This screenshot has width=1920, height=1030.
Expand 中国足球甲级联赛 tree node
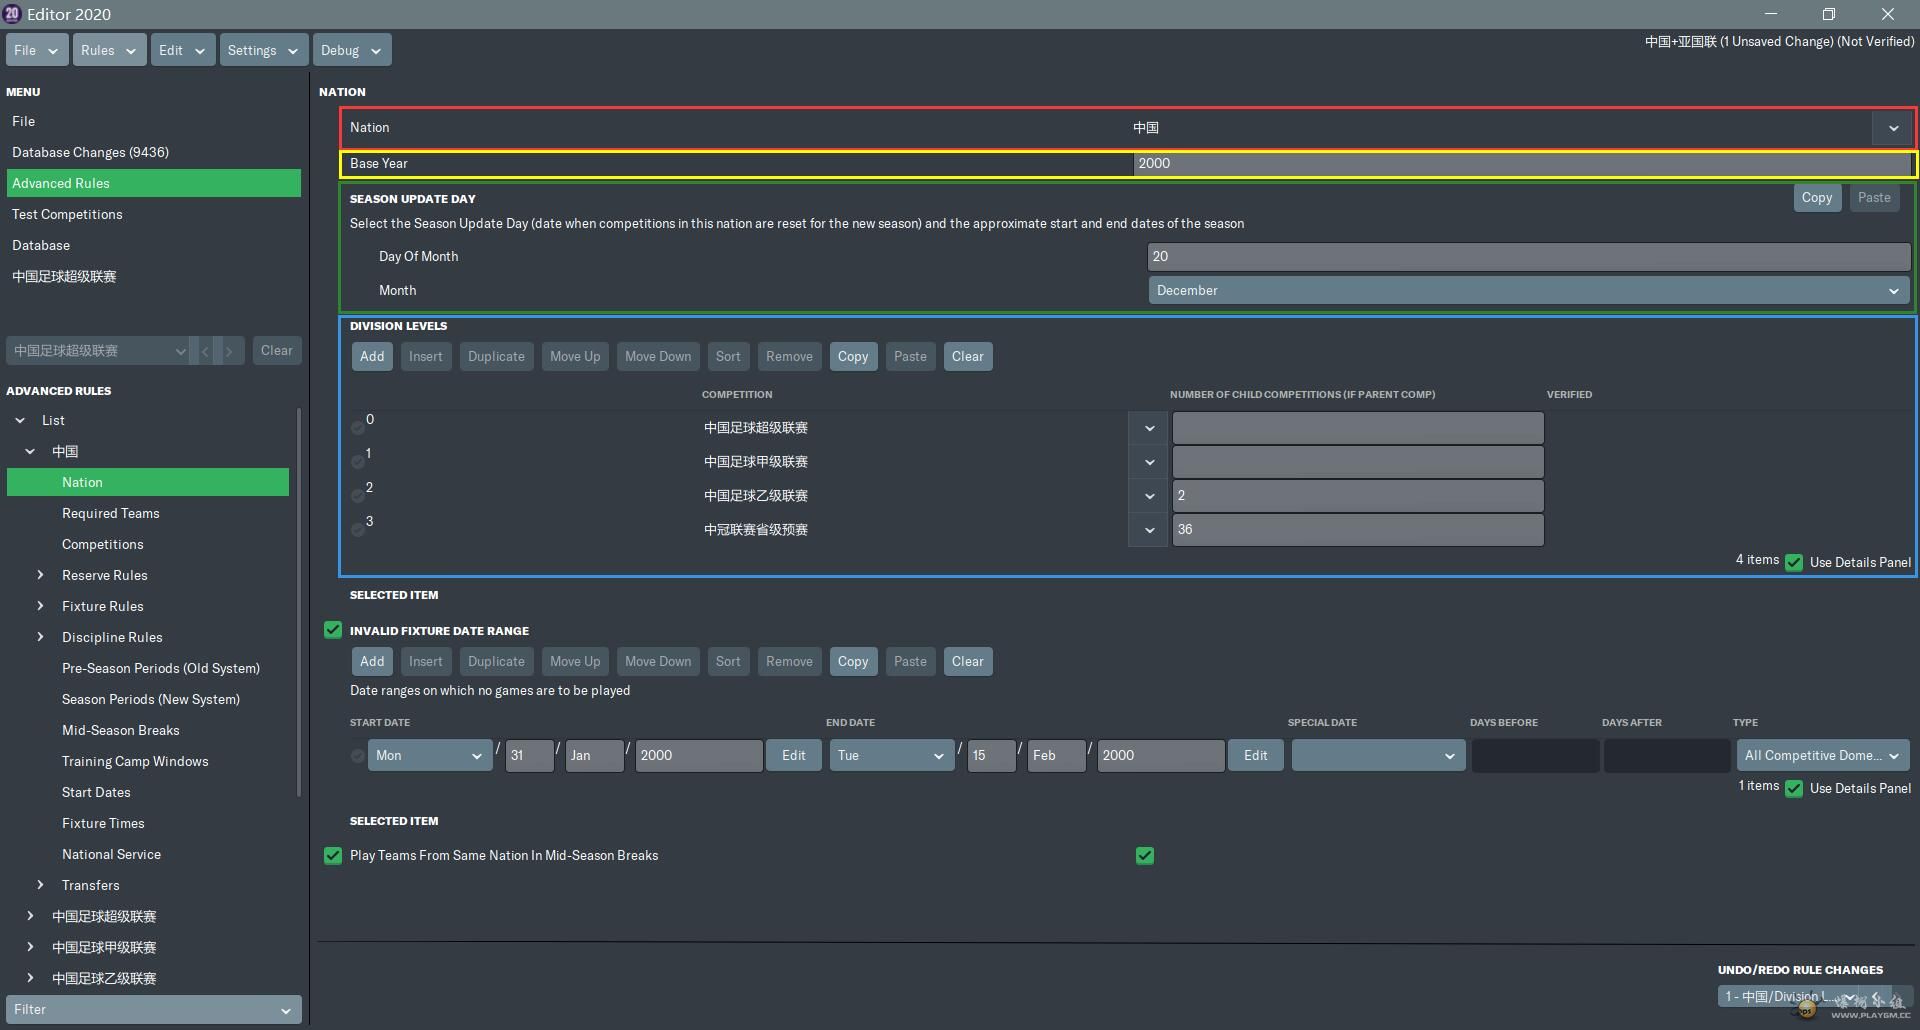(x=30, y=948)
